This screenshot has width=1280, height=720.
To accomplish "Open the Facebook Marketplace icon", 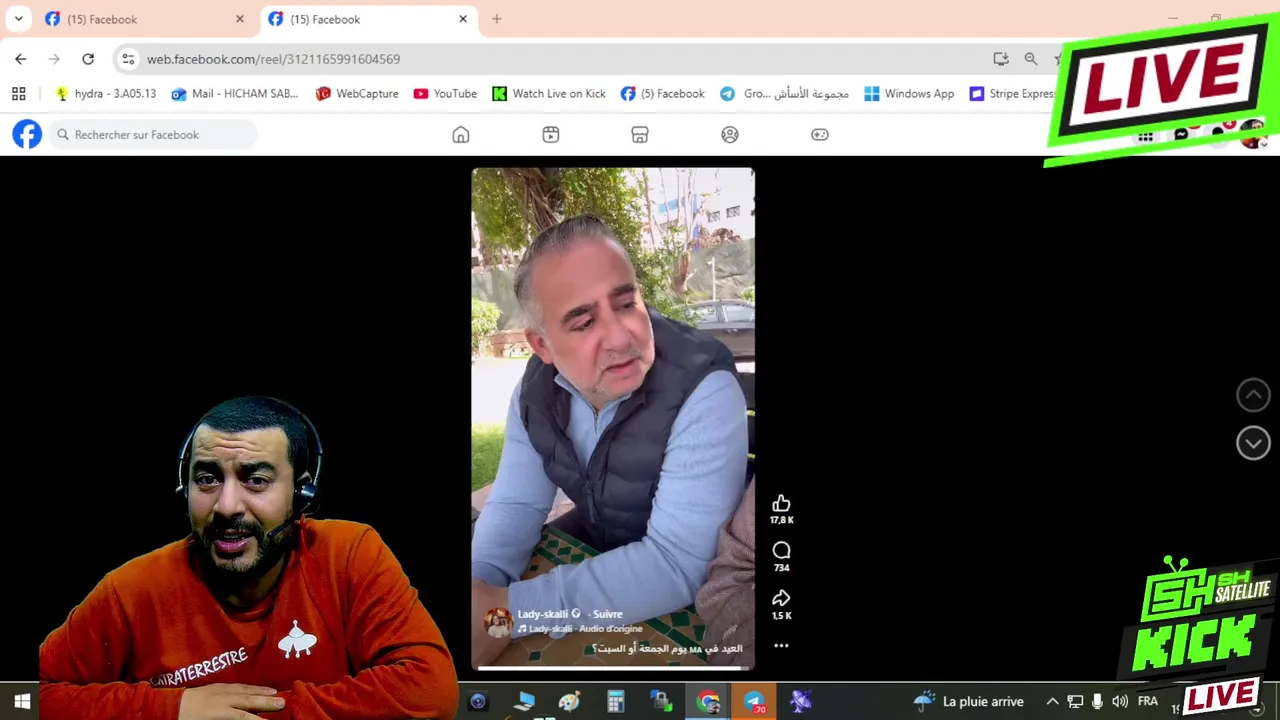I will tap(640, 134).
